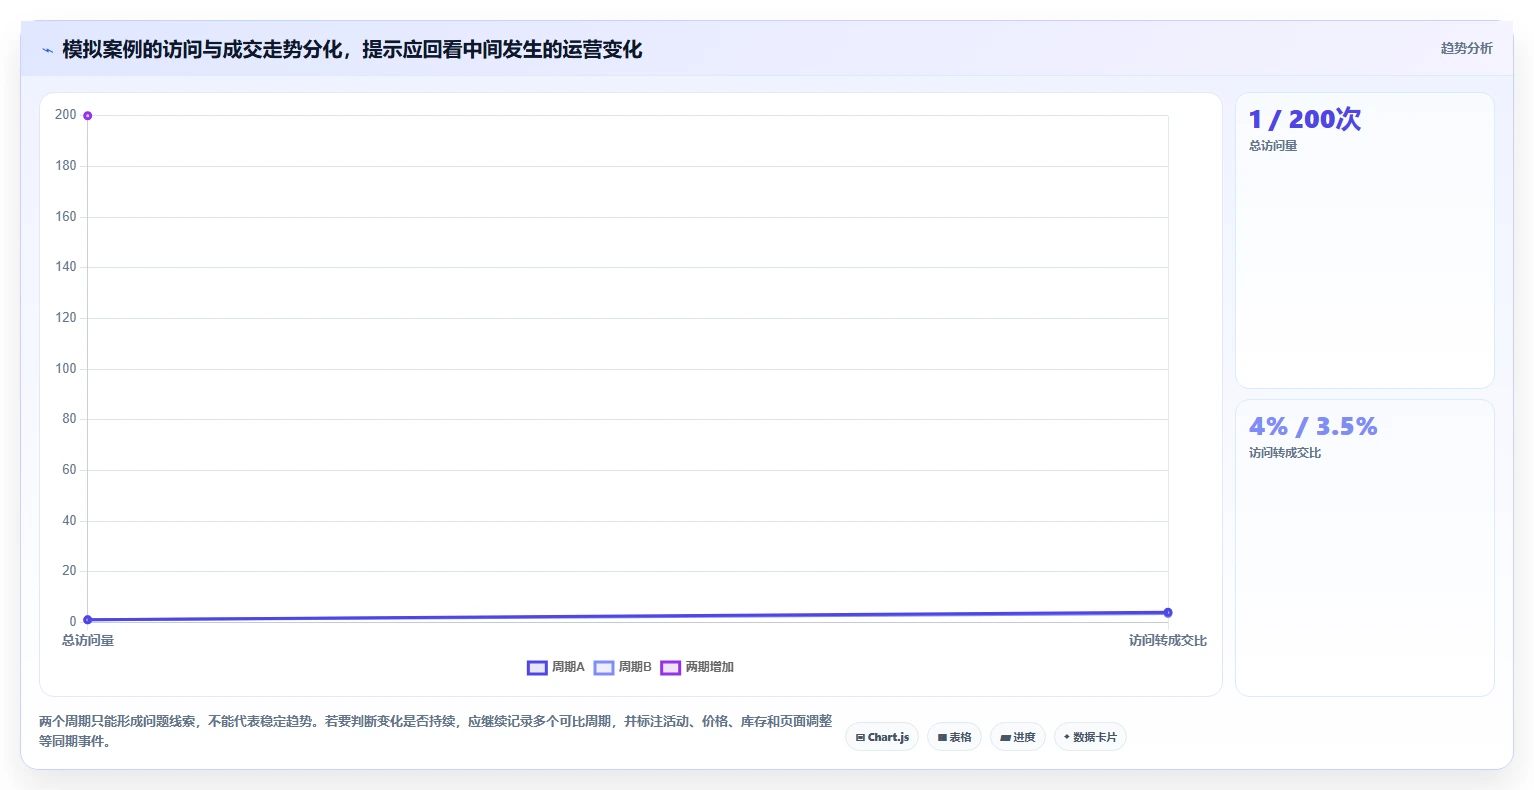Select the 数据卡片 chip
This screenshot has height=790, width=1534.
(1090, 737)
